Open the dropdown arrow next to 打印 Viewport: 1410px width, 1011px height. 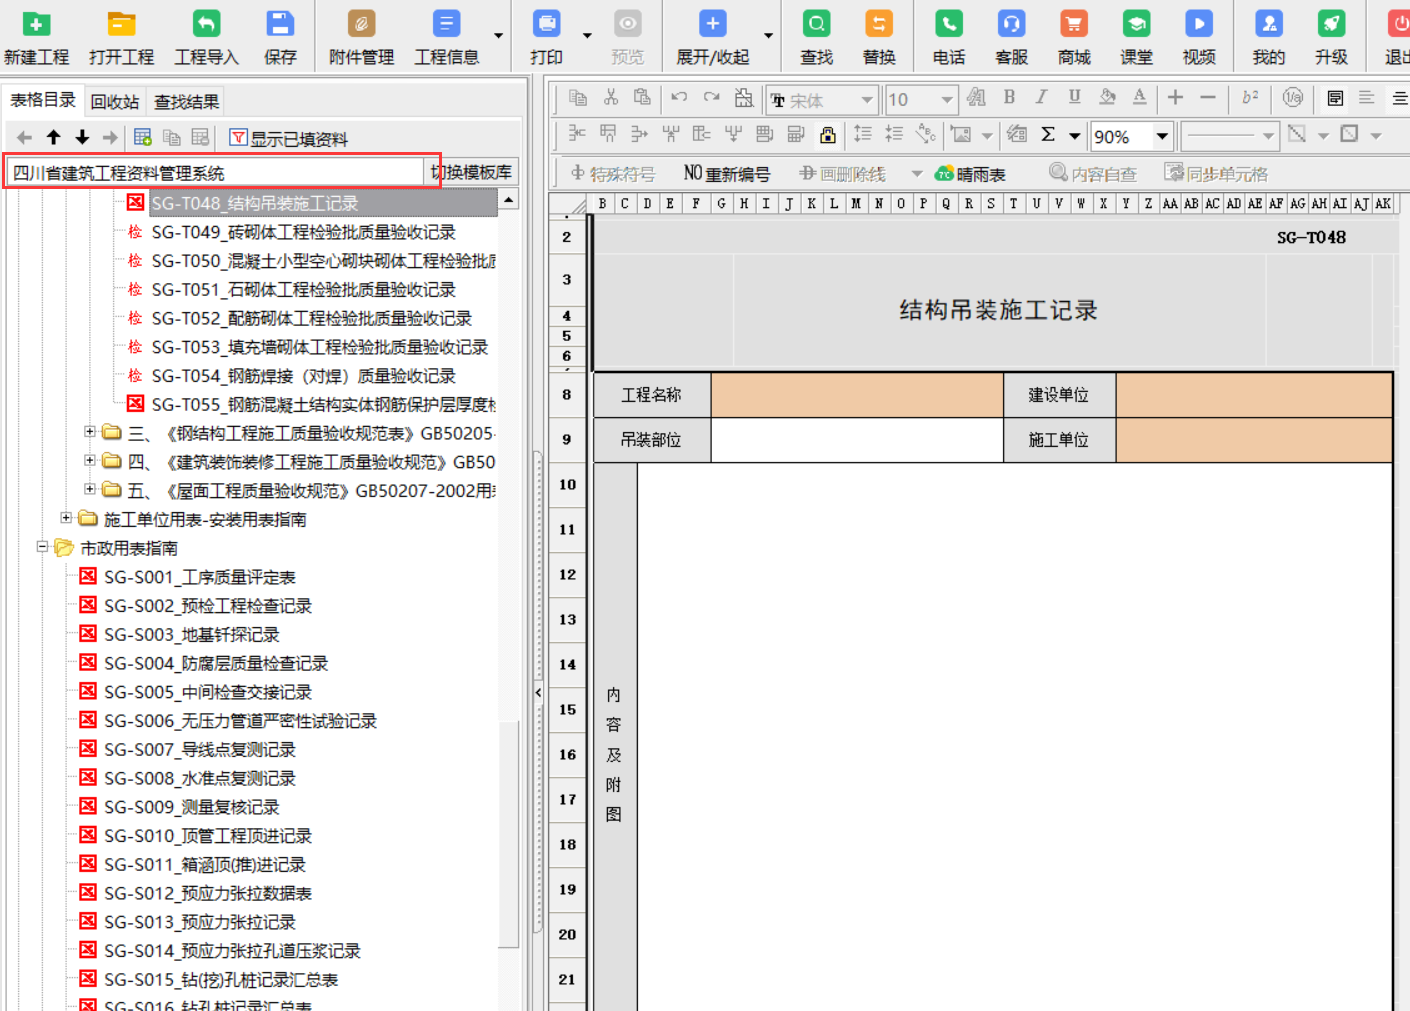tap(587, 36)
